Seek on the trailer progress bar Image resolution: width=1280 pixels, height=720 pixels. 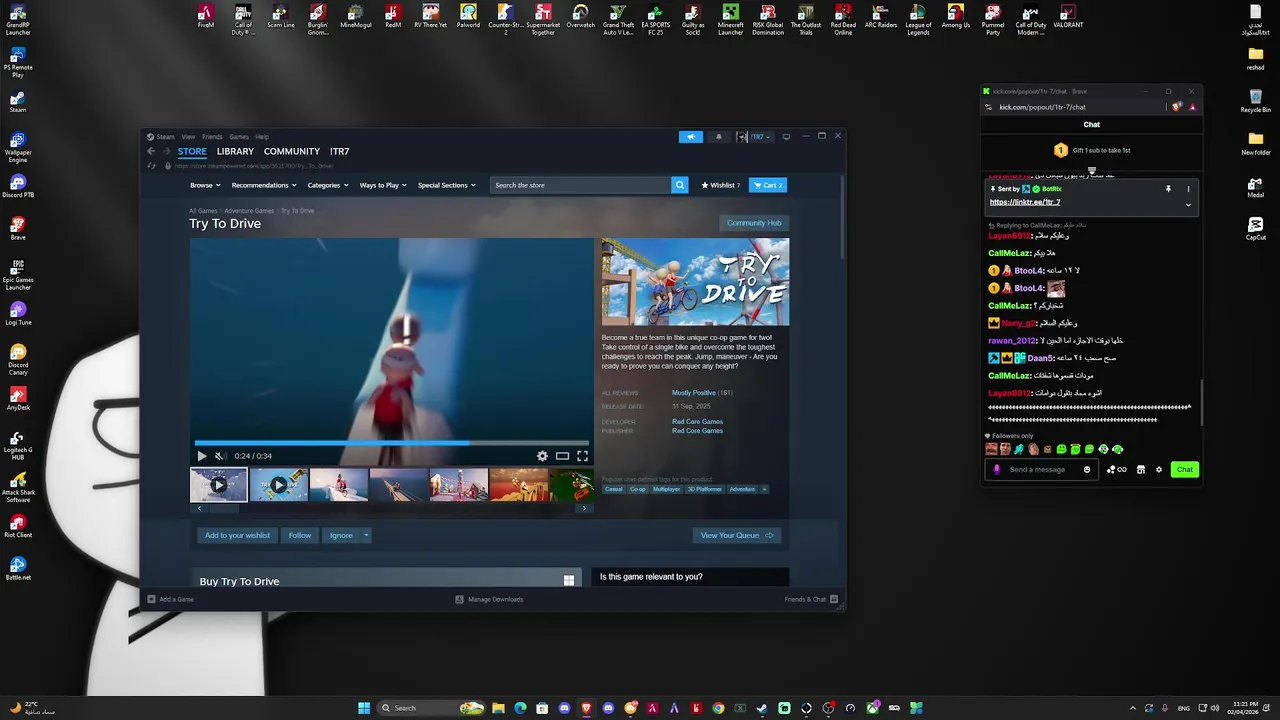pos(392,442)
